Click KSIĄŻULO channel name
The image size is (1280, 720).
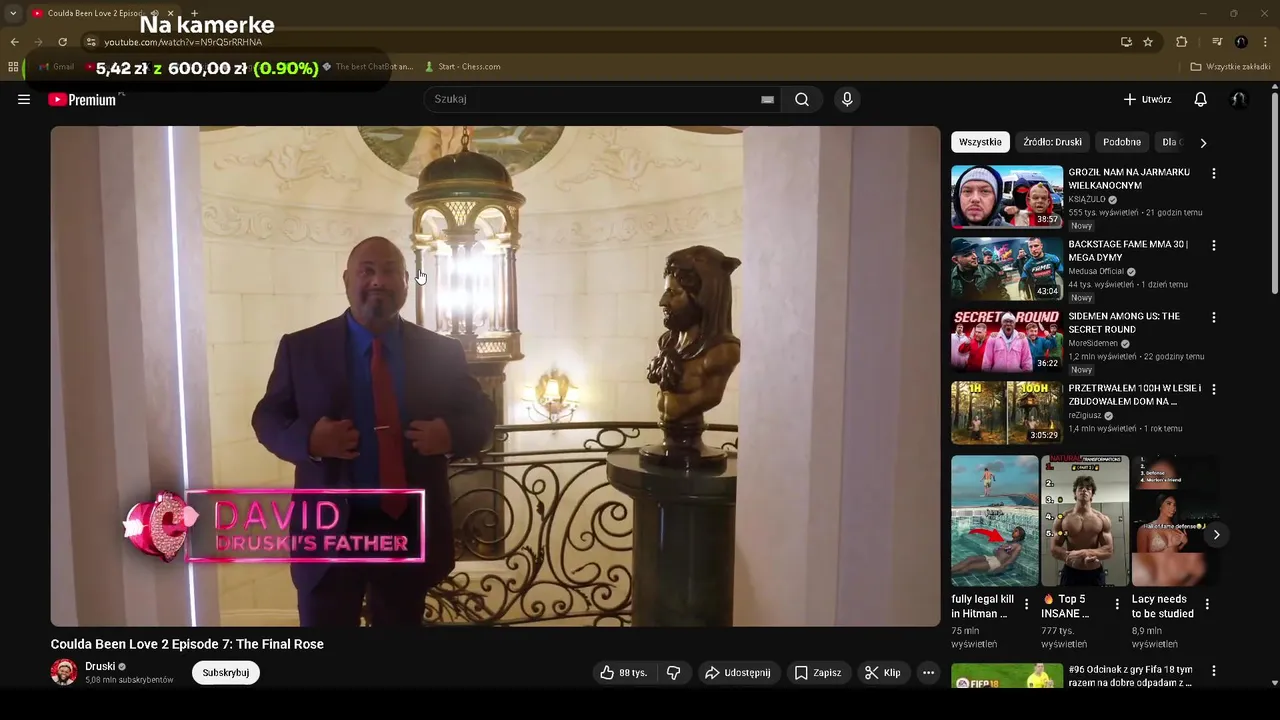1087,199
